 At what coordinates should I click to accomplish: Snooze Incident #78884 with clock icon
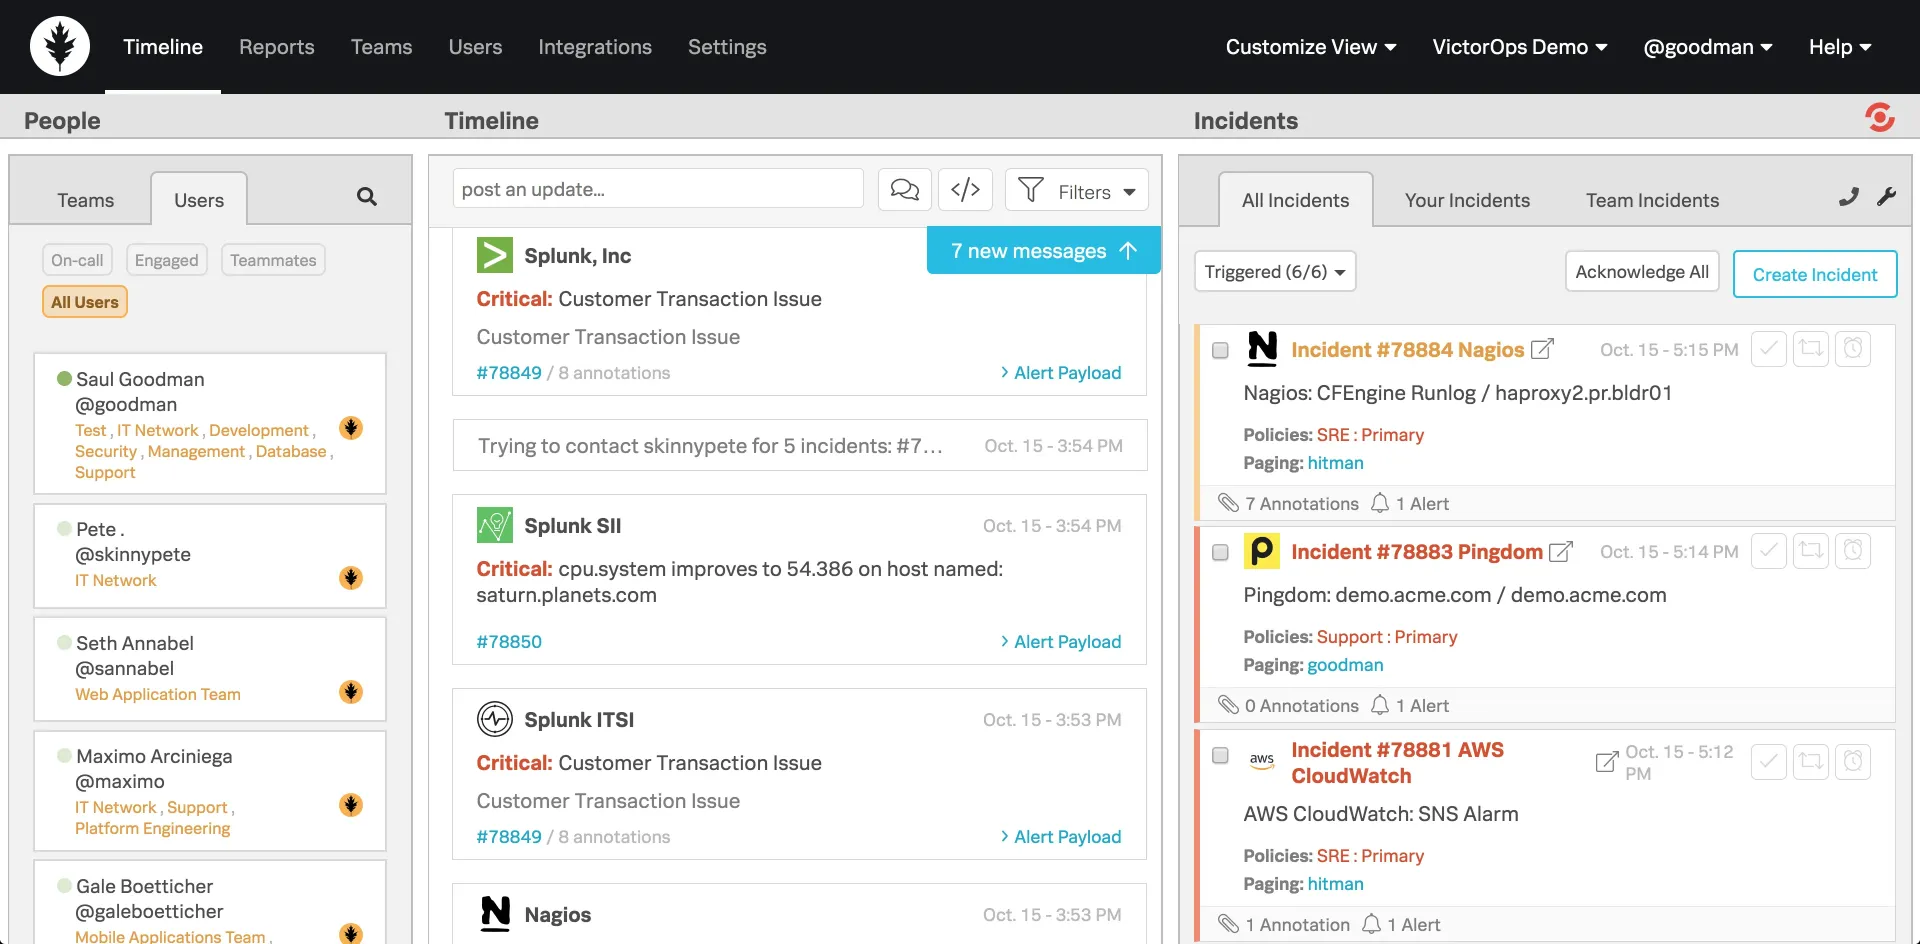[x=1853, y=349]
